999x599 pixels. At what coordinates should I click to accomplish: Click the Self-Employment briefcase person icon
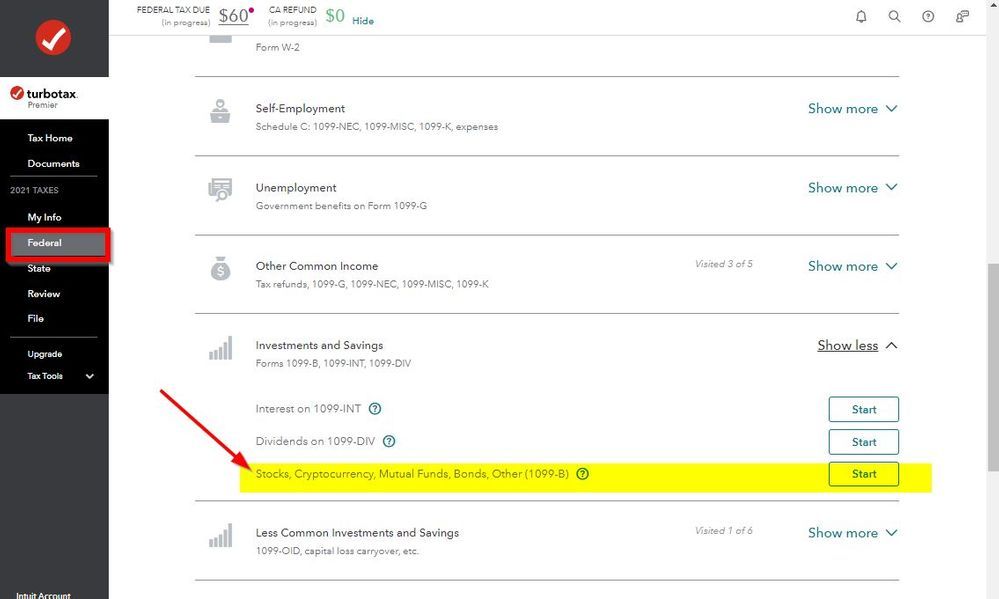click(x=220, y=112)
